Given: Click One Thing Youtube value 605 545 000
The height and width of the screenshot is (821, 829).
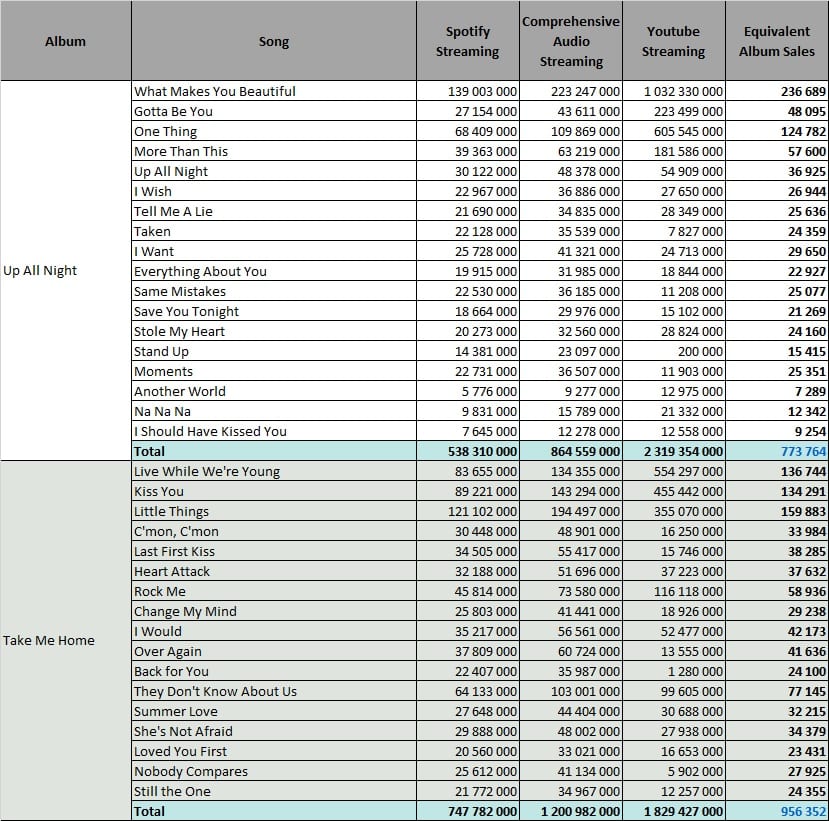Looking at the screenshot, I should [674, 132].
